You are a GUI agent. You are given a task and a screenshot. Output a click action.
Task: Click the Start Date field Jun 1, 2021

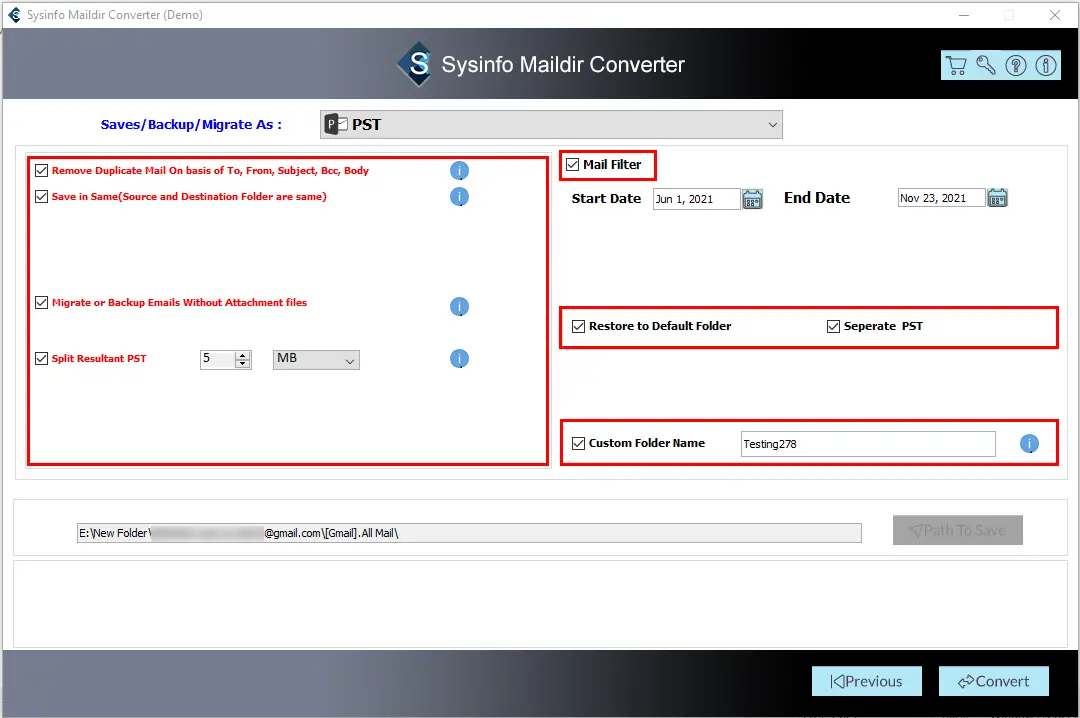click(x=696, y=199)
